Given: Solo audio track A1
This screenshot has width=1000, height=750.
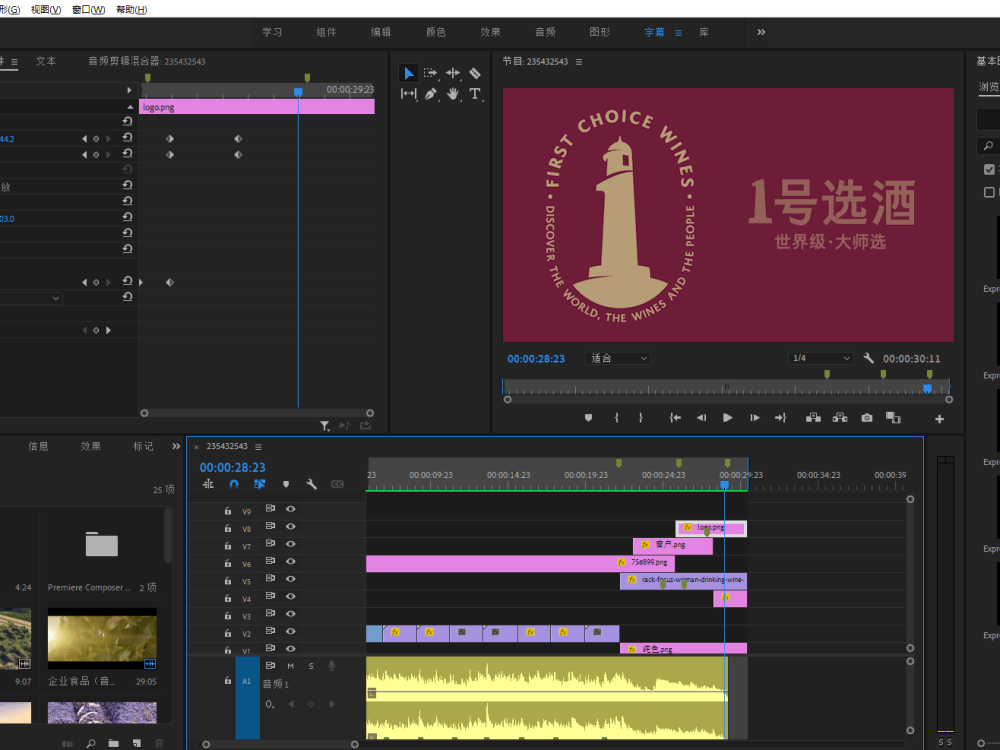Looking at the screenshot, I should point(311,666).
